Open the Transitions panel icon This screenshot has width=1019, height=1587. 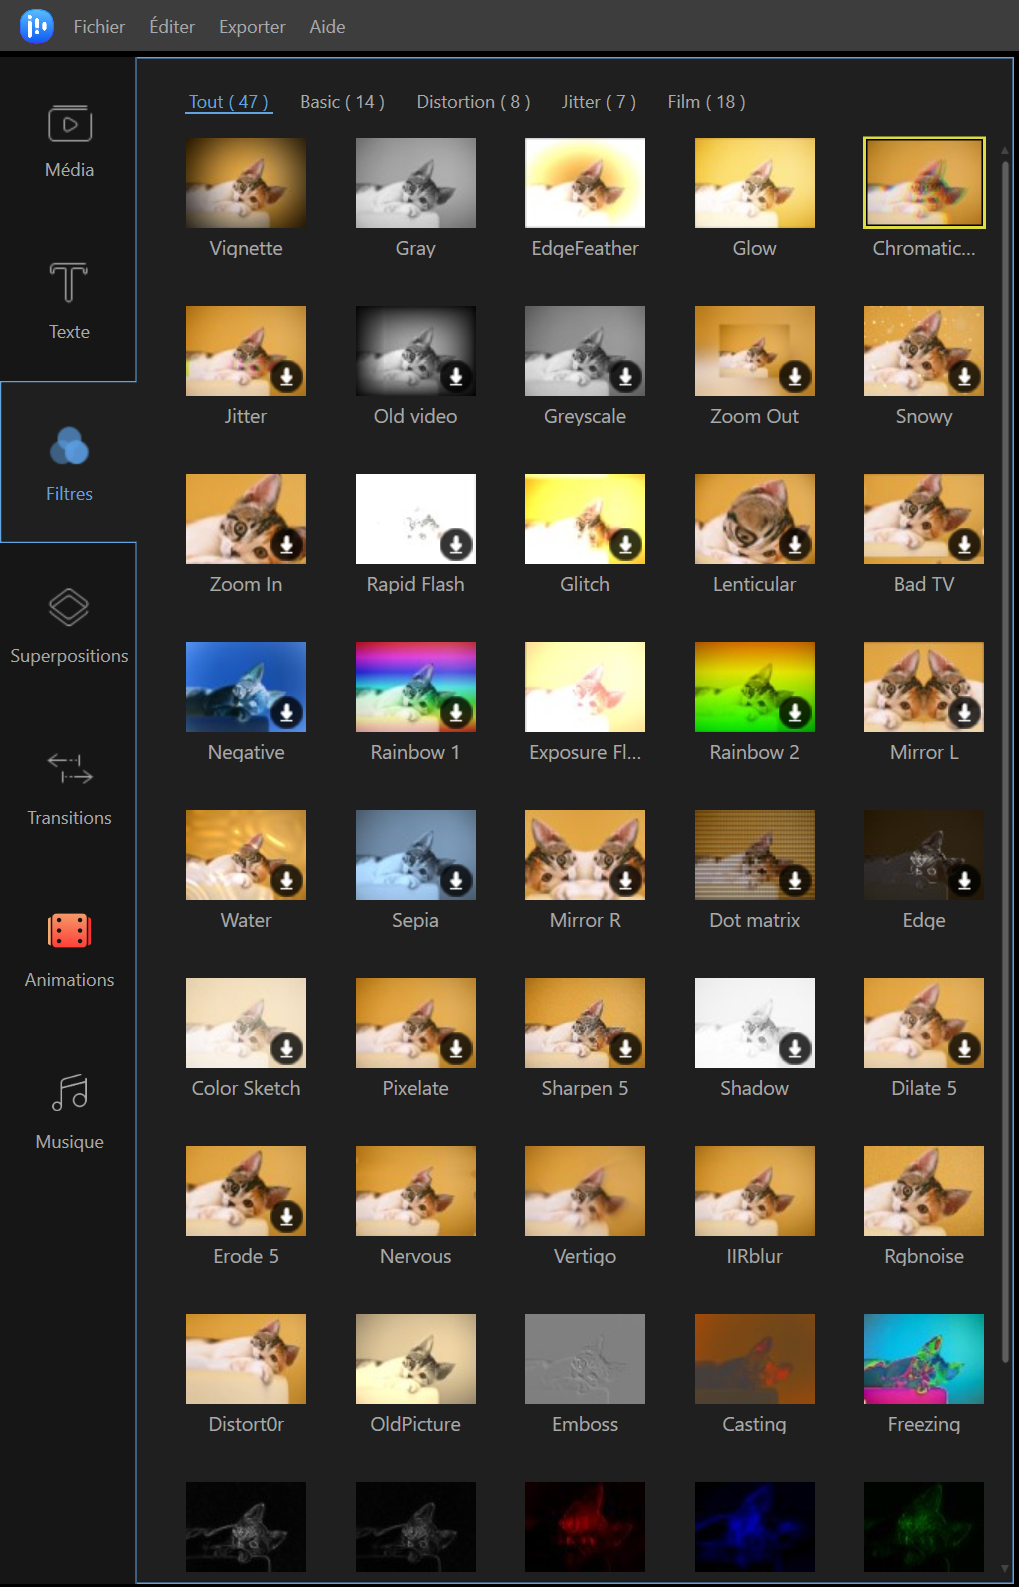[x=69, y=769]
